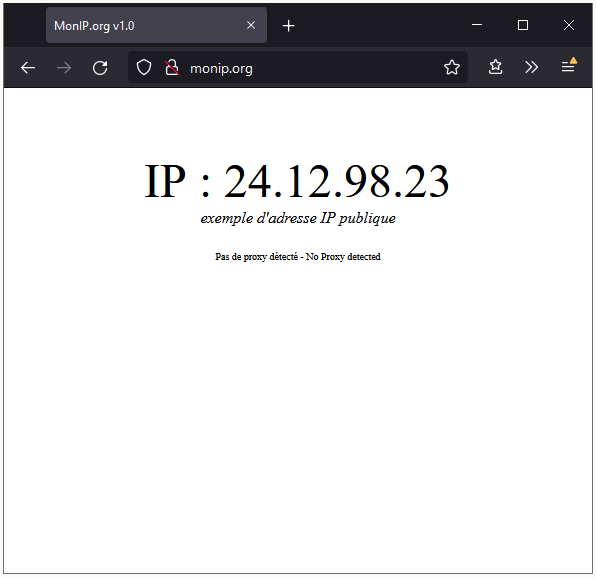Click the IP : 24.12.98.23 heading

[297, 181]
